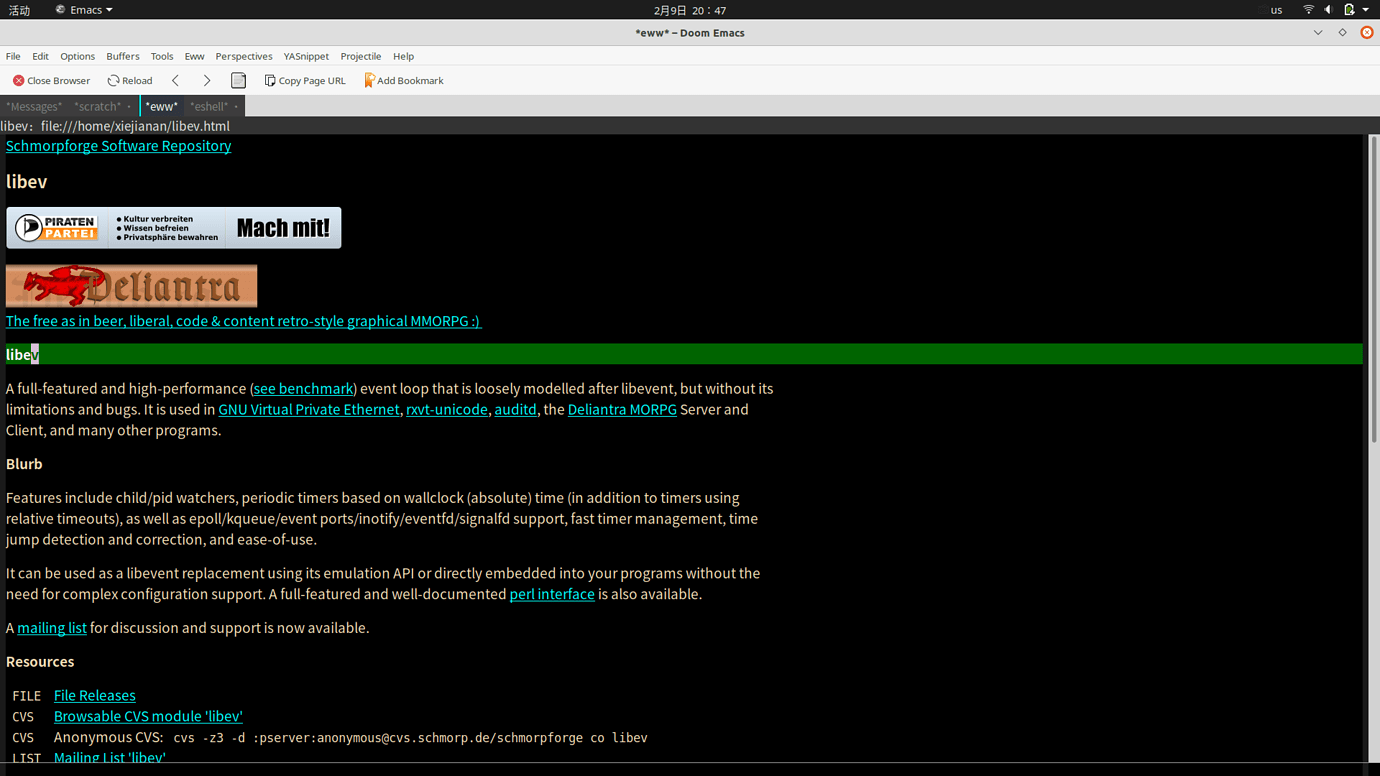Click the Piratenpartei Mach mit banner

[x=174, y=228]
